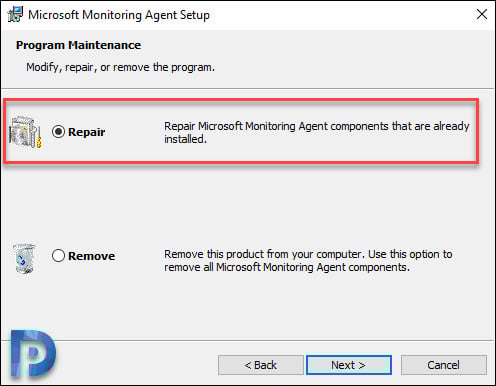Screen dimensions: 496x386
Task: Click the bold Remove label text
Action: click(x=92, y=256)
